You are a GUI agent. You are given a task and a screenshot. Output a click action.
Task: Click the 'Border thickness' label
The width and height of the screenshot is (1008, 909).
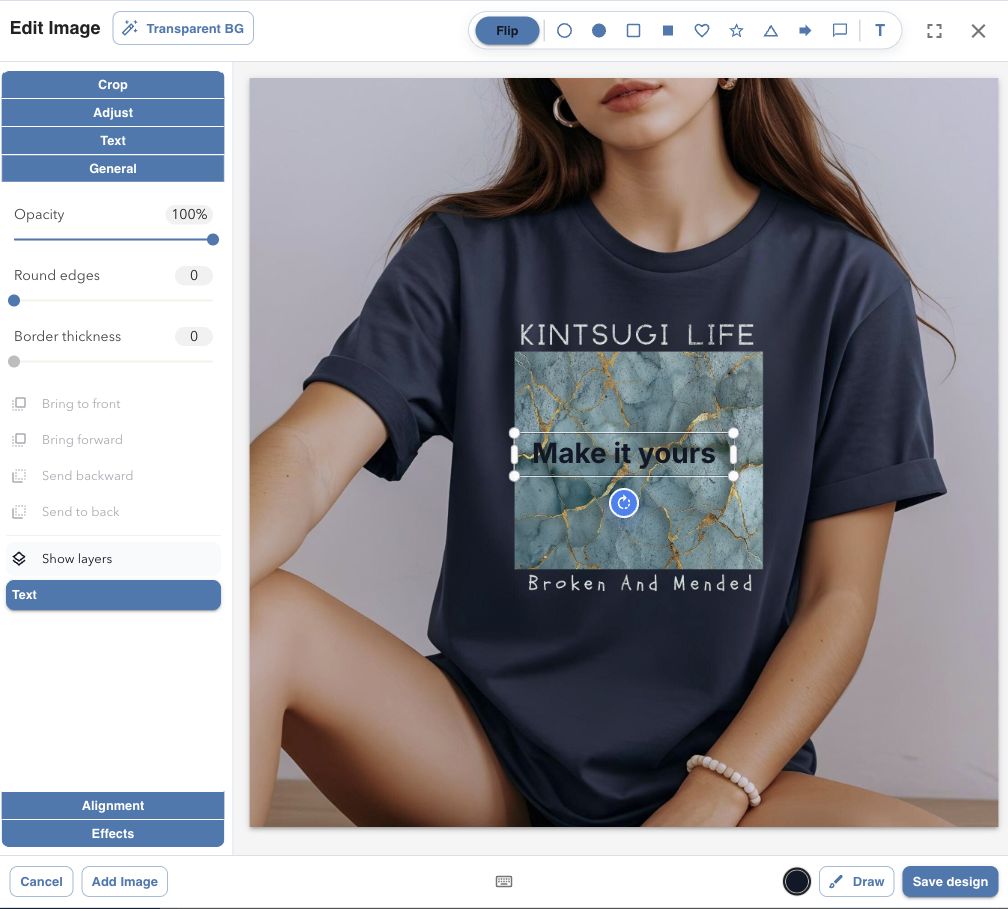(68, 336)
